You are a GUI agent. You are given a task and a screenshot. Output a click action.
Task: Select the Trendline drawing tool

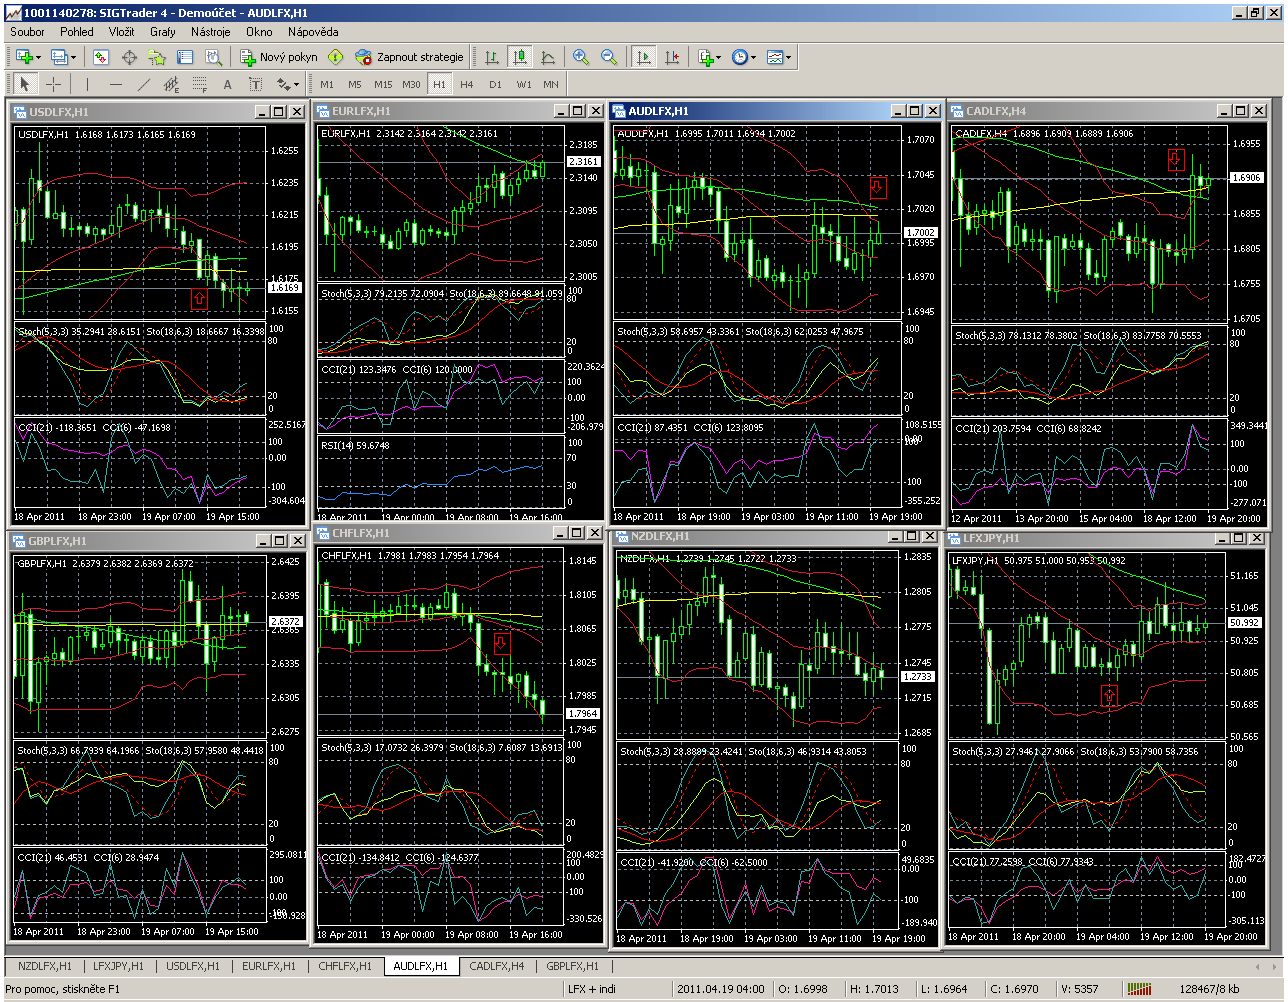(x=143, y=84)
